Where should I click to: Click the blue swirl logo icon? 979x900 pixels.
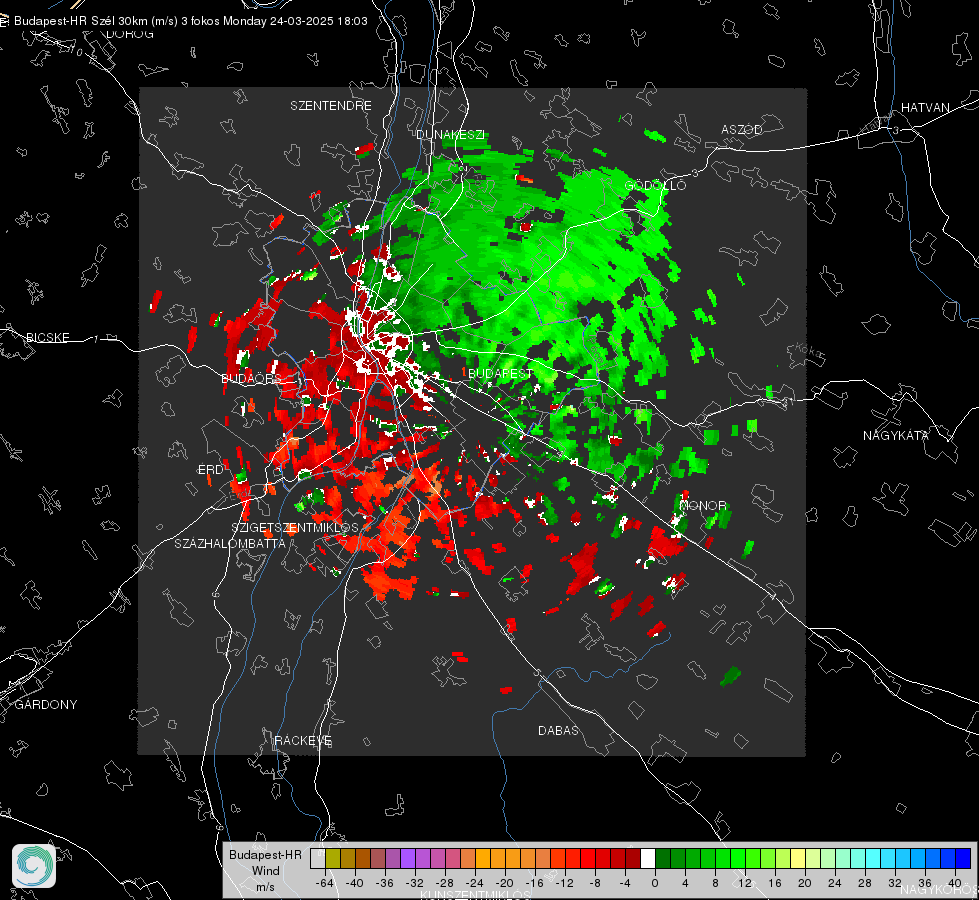[x=34, y=866]
